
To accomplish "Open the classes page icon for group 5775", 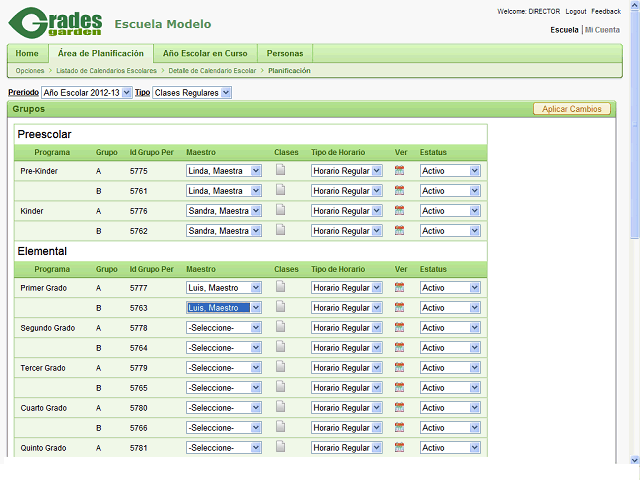I will 280,169.
